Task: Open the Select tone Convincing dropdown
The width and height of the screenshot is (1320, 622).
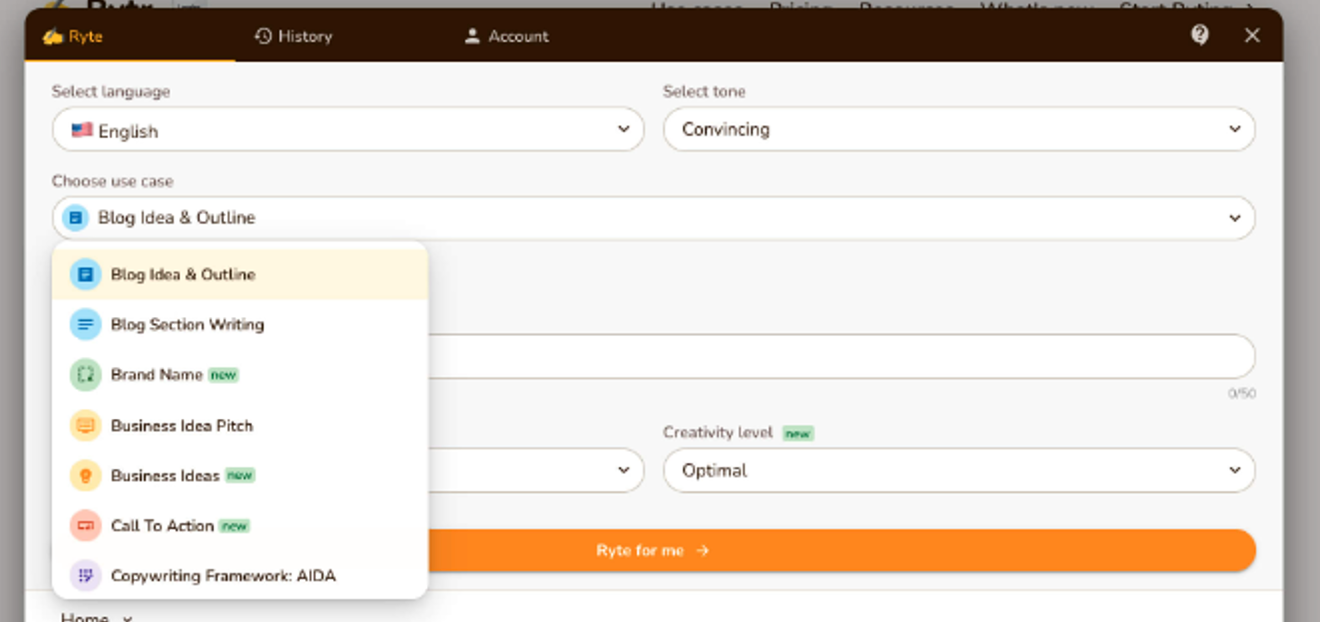Action: click(959, 130)
